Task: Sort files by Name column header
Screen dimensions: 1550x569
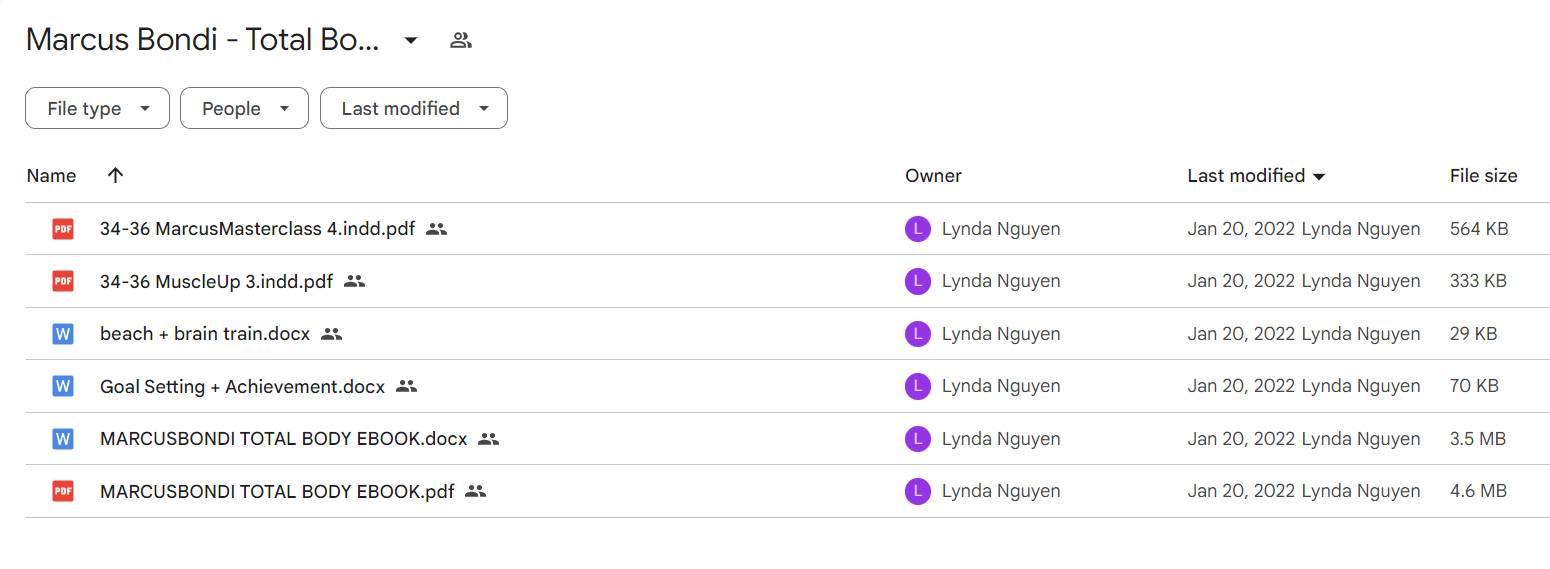Action: [x=51, y=176]
